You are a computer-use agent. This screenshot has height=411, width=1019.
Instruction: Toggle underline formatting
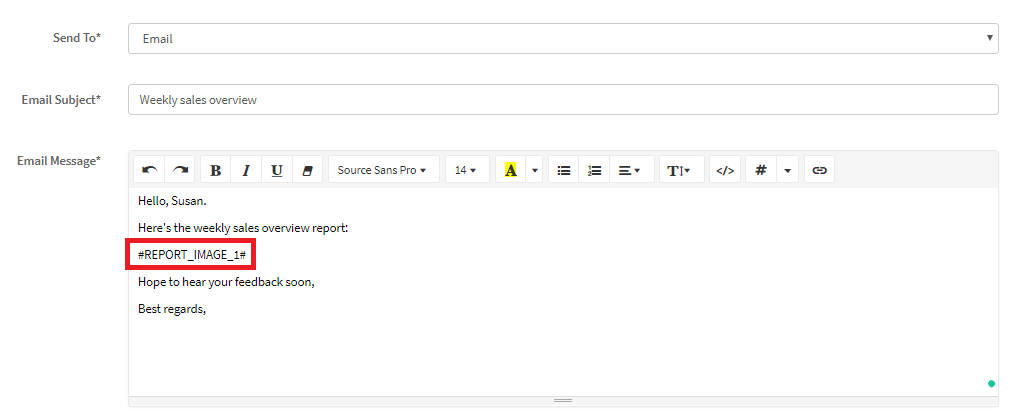[277, 170]
